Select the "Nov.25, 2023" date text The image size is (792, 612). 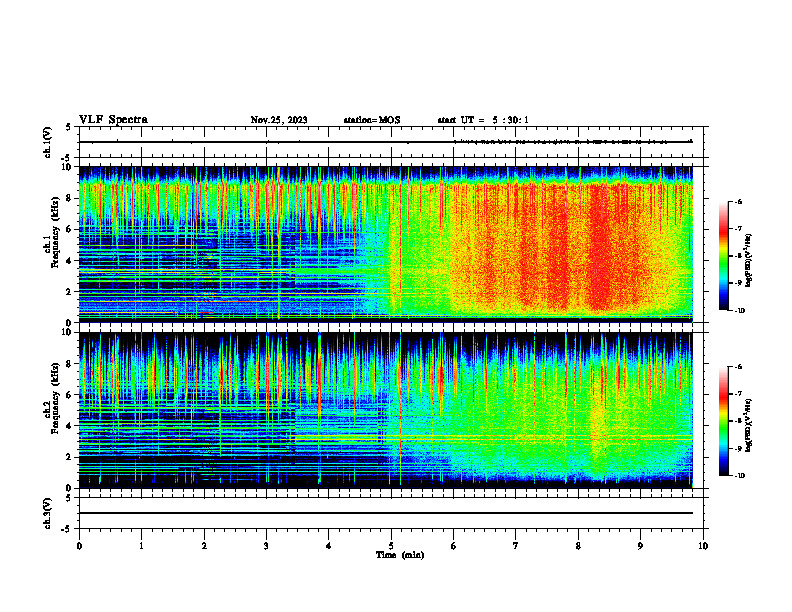coord(279,120)
